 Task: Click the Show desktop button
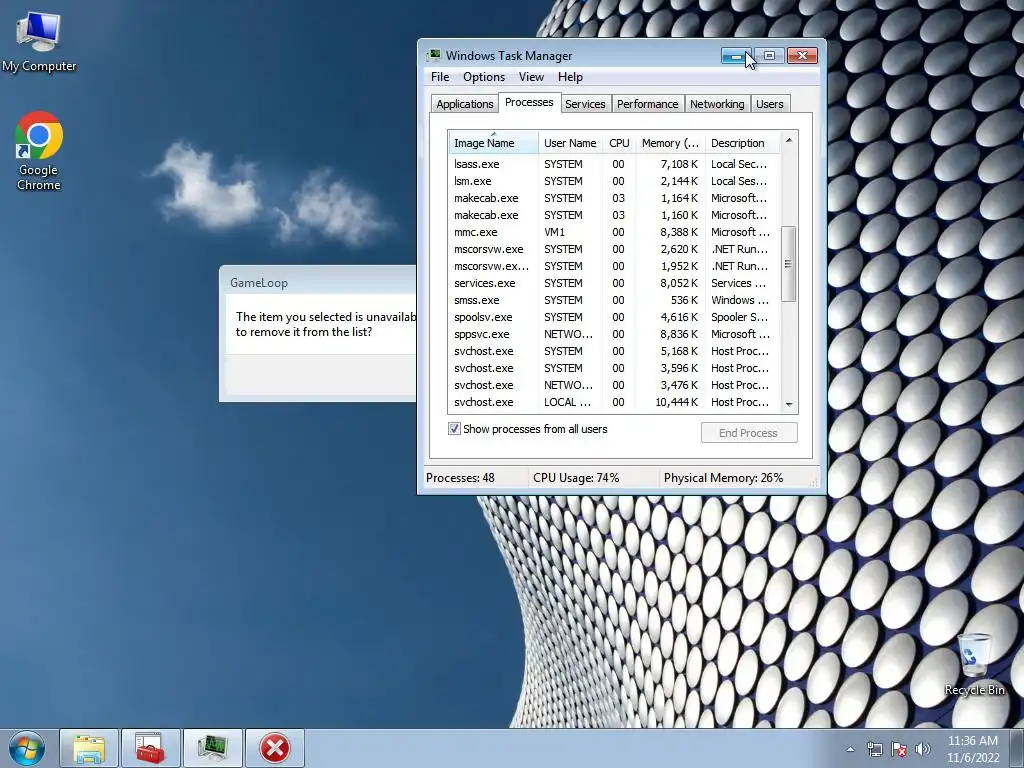1016,748
